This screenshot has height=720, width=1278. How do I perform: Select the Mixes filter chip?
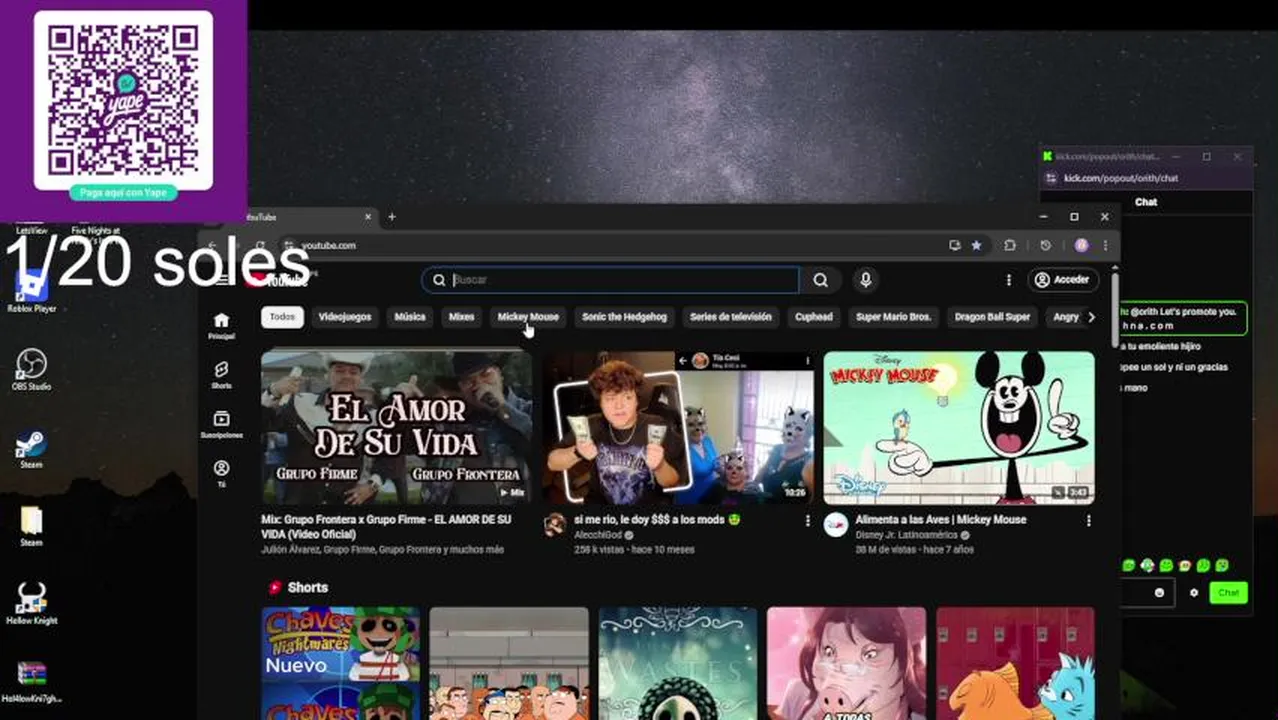click(462, 317)
